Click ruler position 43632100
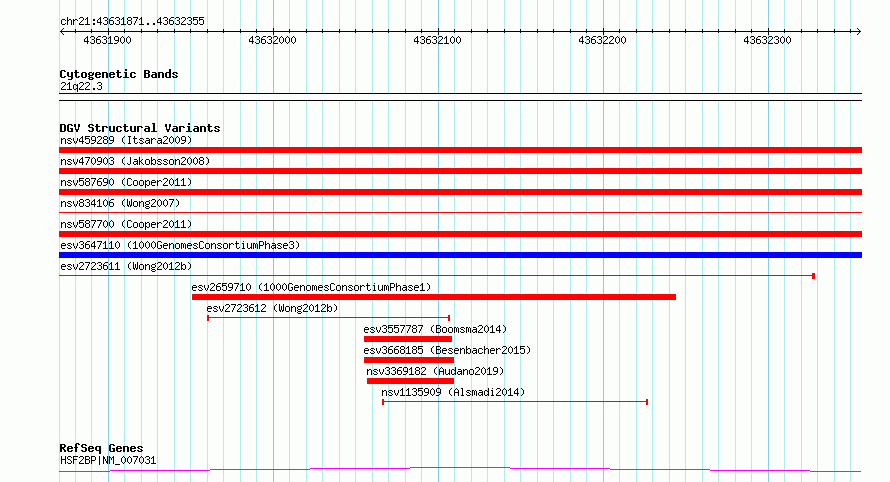This screenshot has width=890, height=482. click(x=437, y=40)
